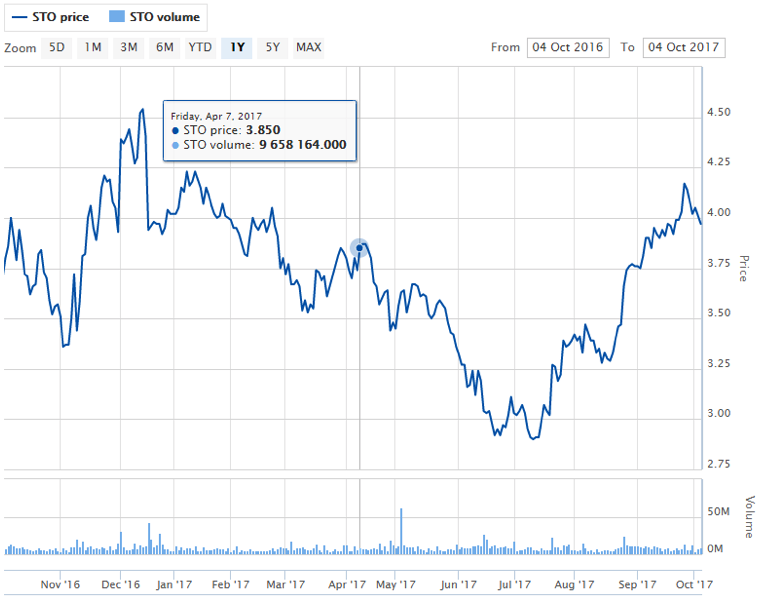
Task: Click the highlighted Apr 7 price point
Action: [x=359, y=248]
